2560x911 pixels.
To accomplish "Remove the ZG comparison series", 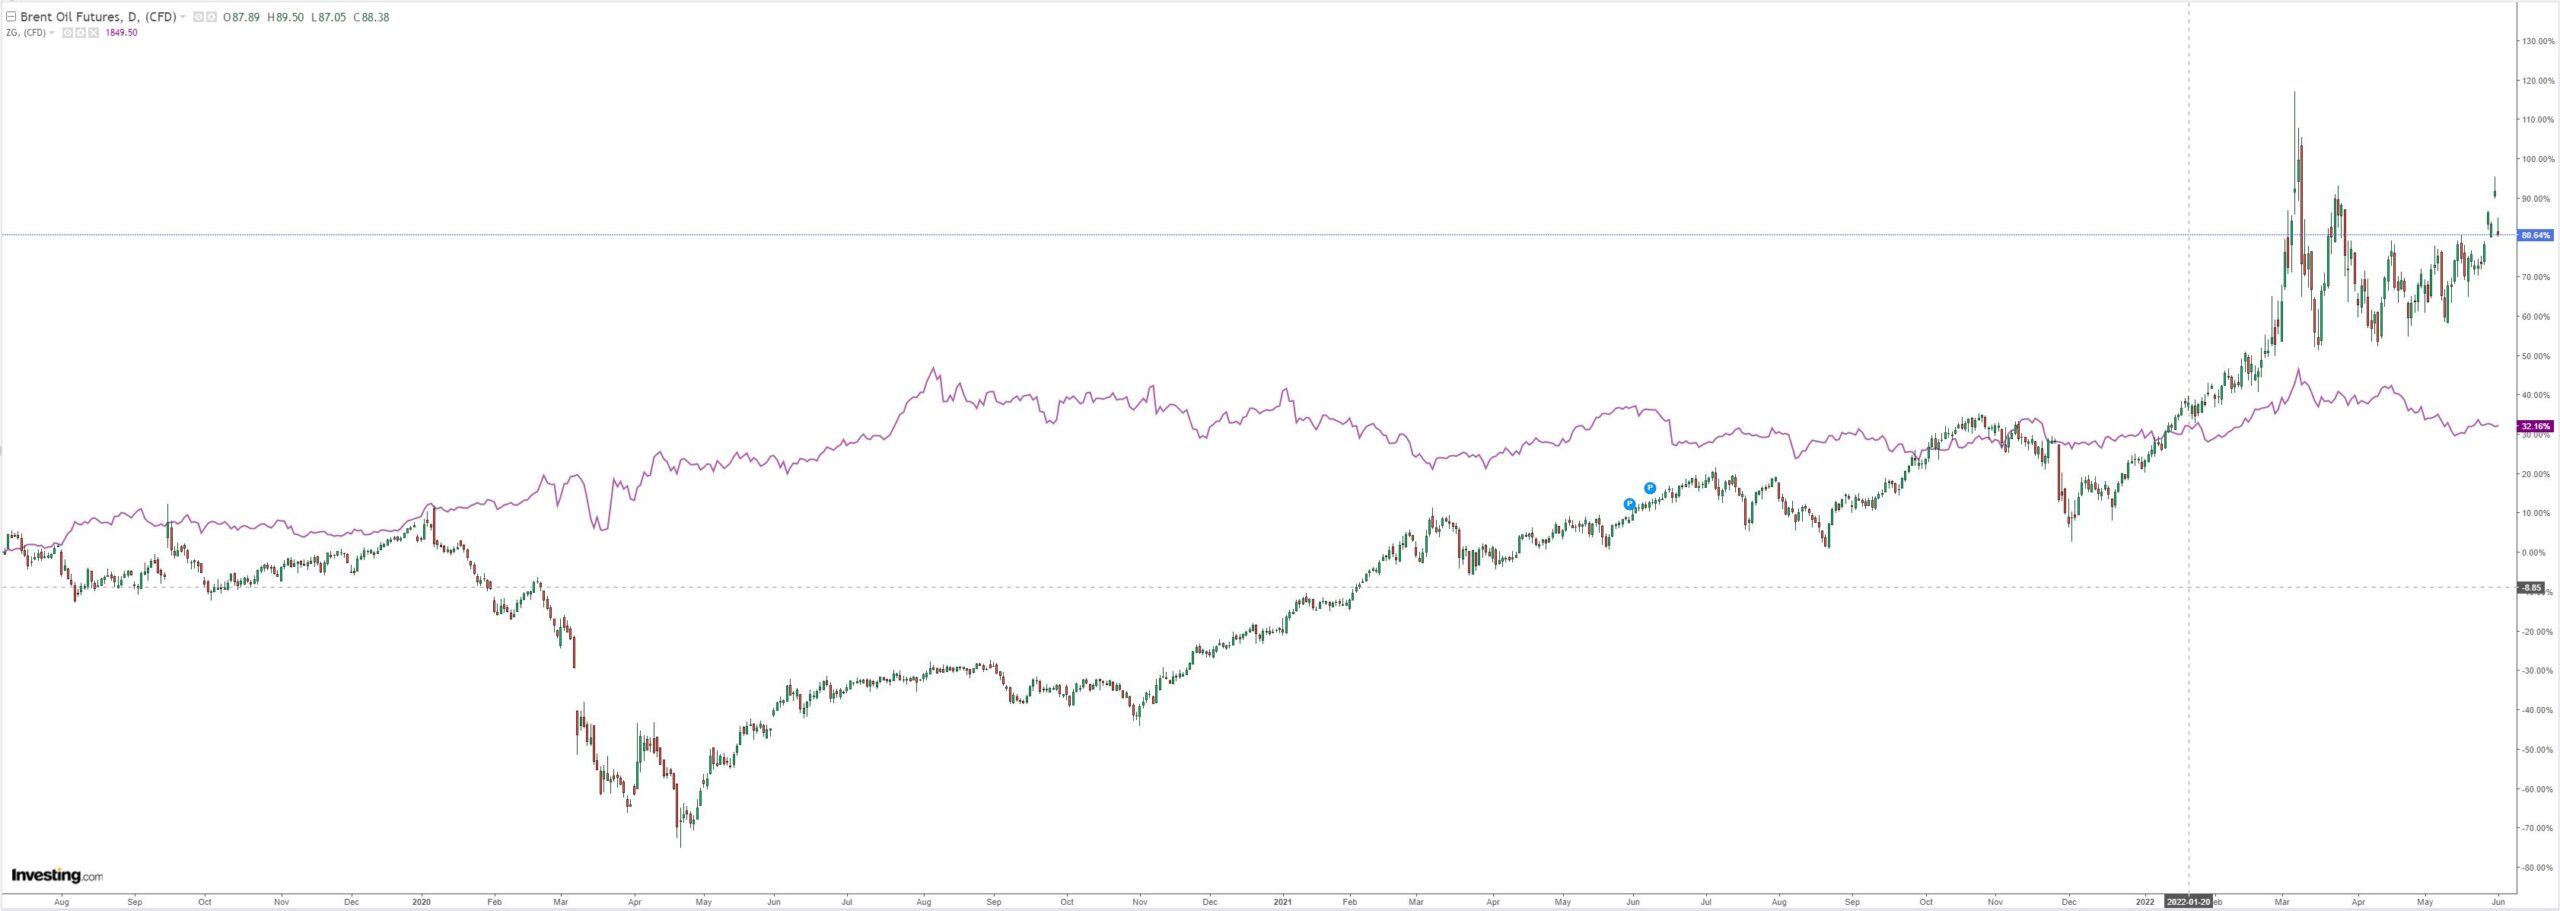I will click(x=94, y=33).
